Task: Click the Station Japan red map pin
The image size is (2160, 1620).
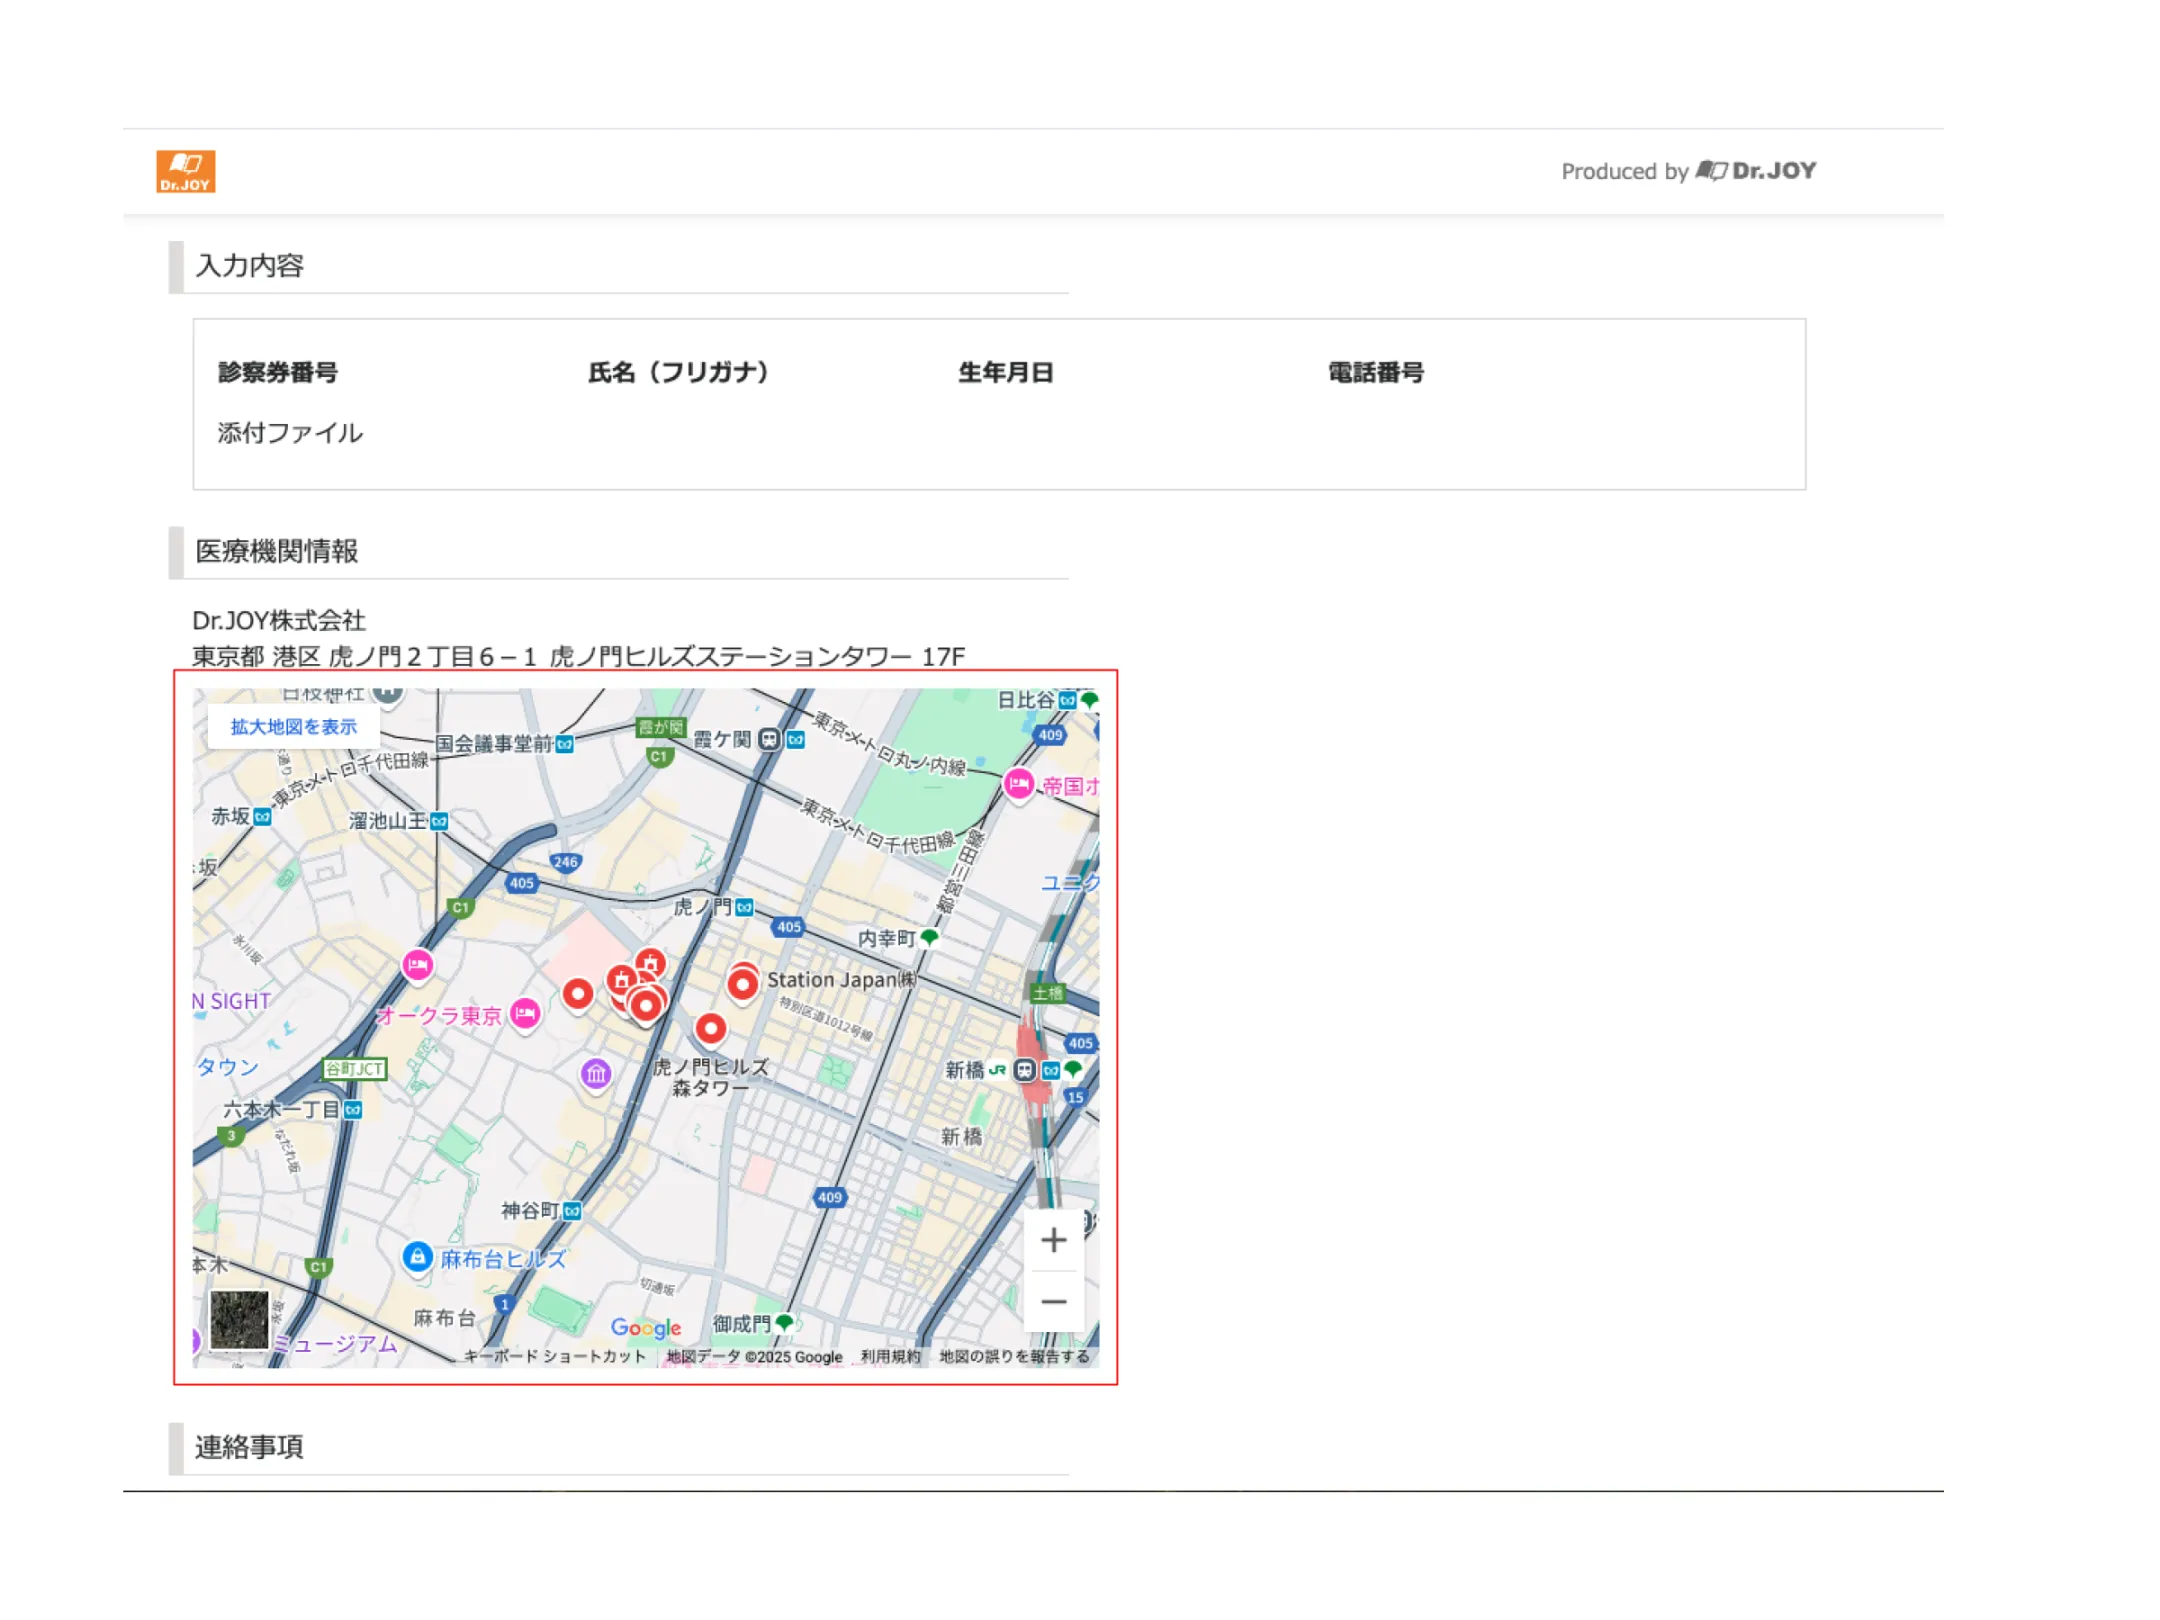Action: point(742,984)
